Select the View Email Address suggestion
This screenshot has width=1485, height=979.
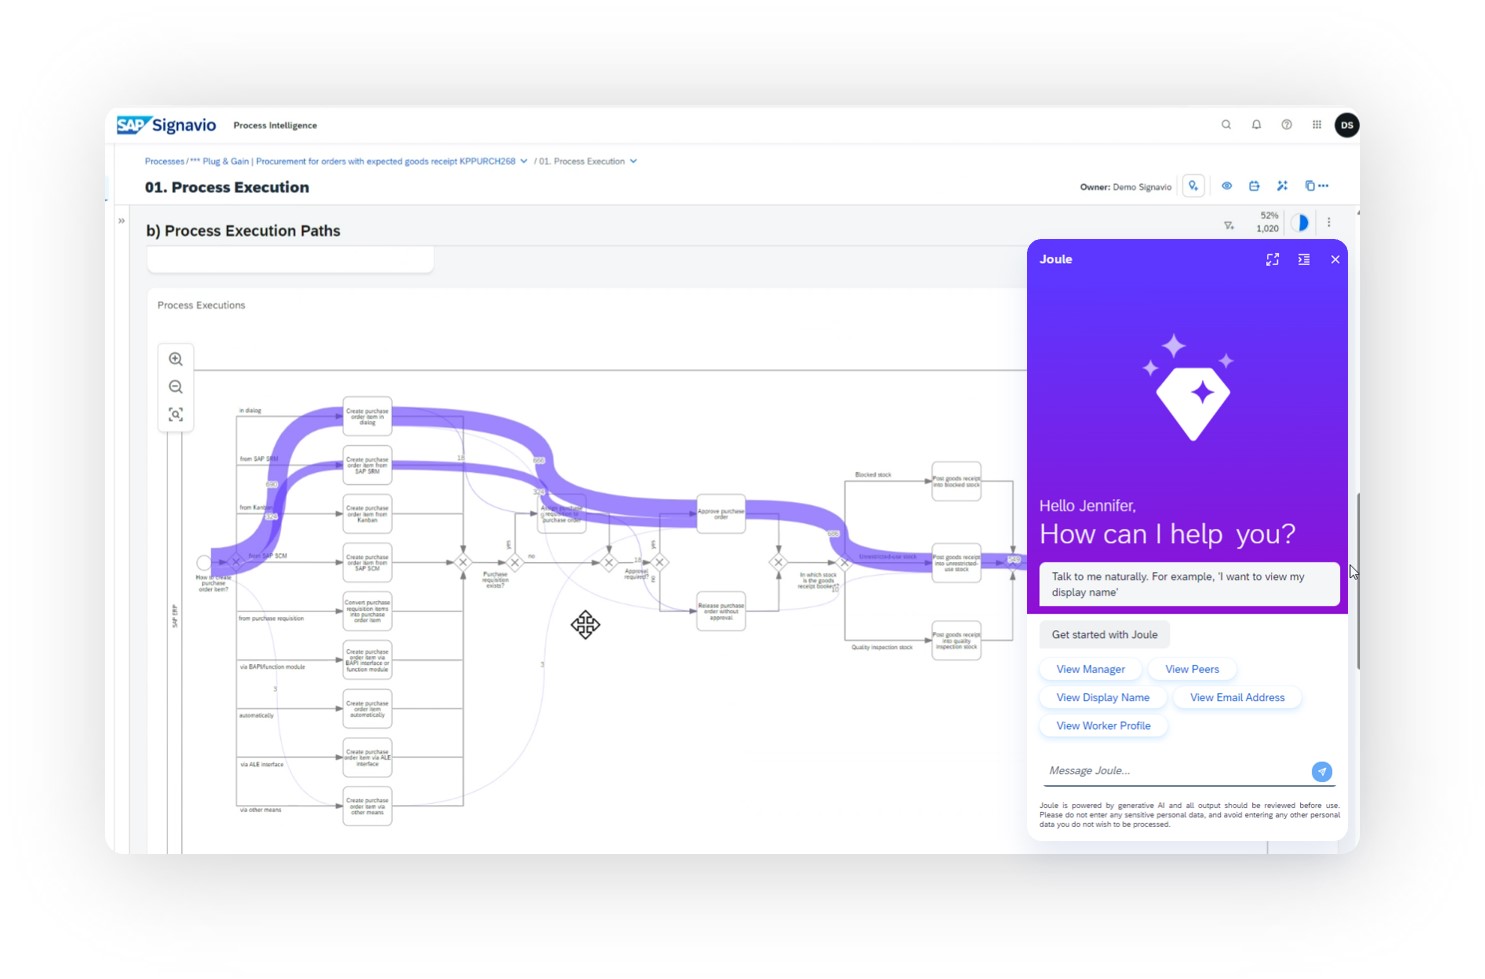1237,698
